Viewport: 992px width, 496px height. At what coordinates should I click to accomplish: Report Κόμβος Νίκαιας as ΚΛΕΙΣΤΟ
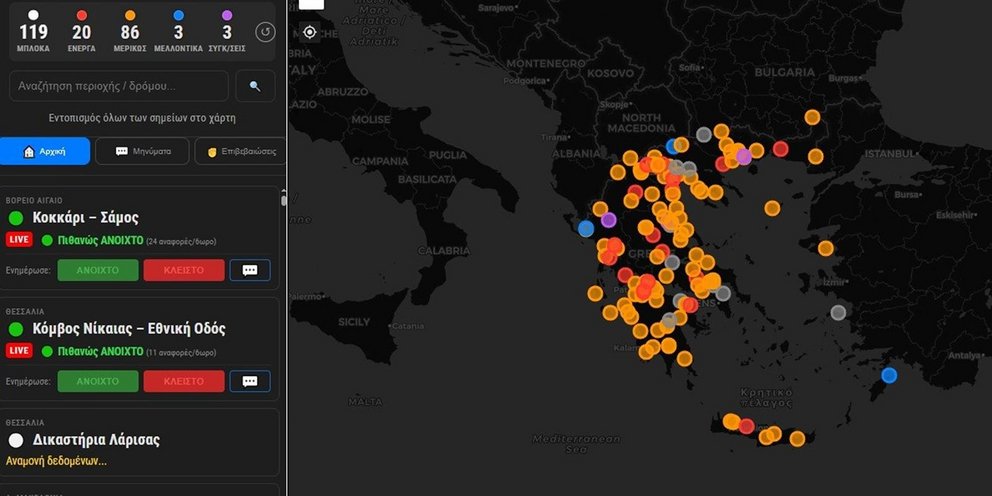coord(184,381)
